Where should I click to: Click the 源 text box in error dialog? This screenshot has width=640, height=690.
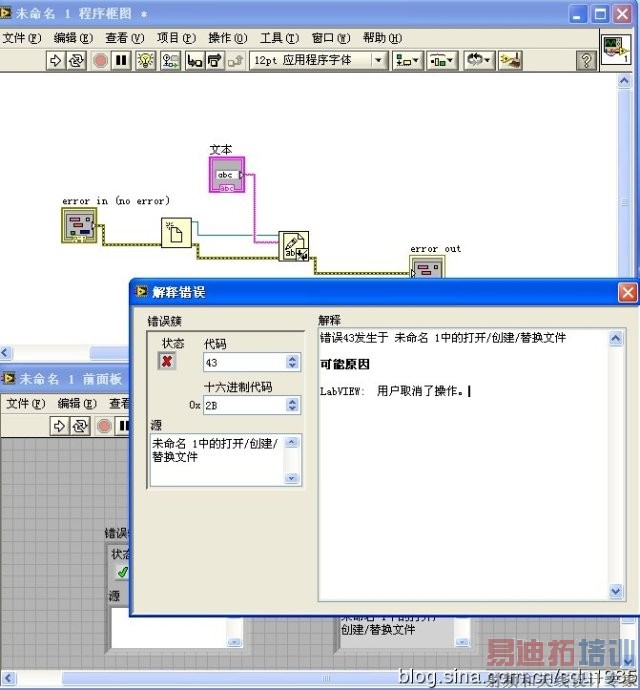click(217, 460)
